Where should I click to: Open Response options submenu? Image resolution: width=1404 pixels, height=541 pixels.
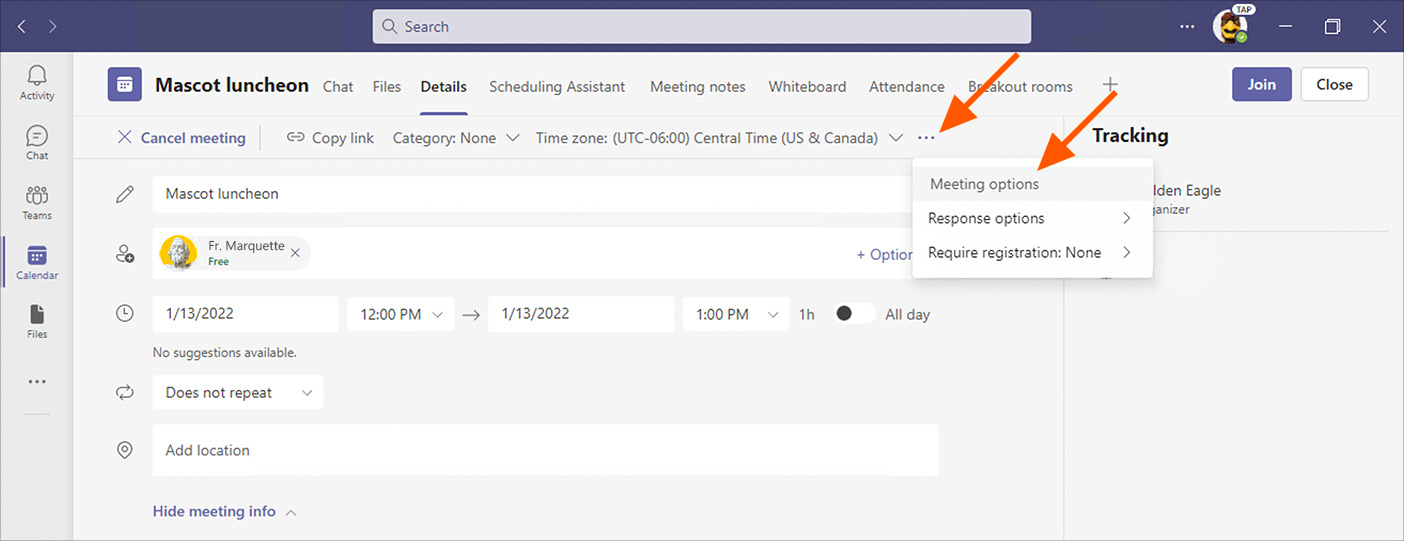coord(1030,218)
